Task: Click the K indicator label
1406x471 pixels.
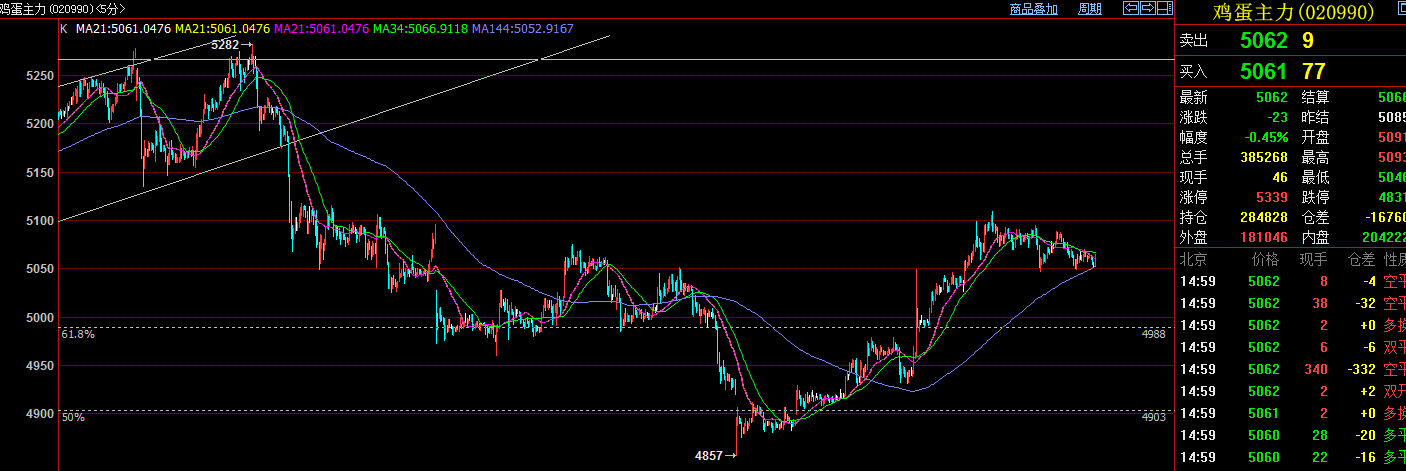Action: point(64,29)
